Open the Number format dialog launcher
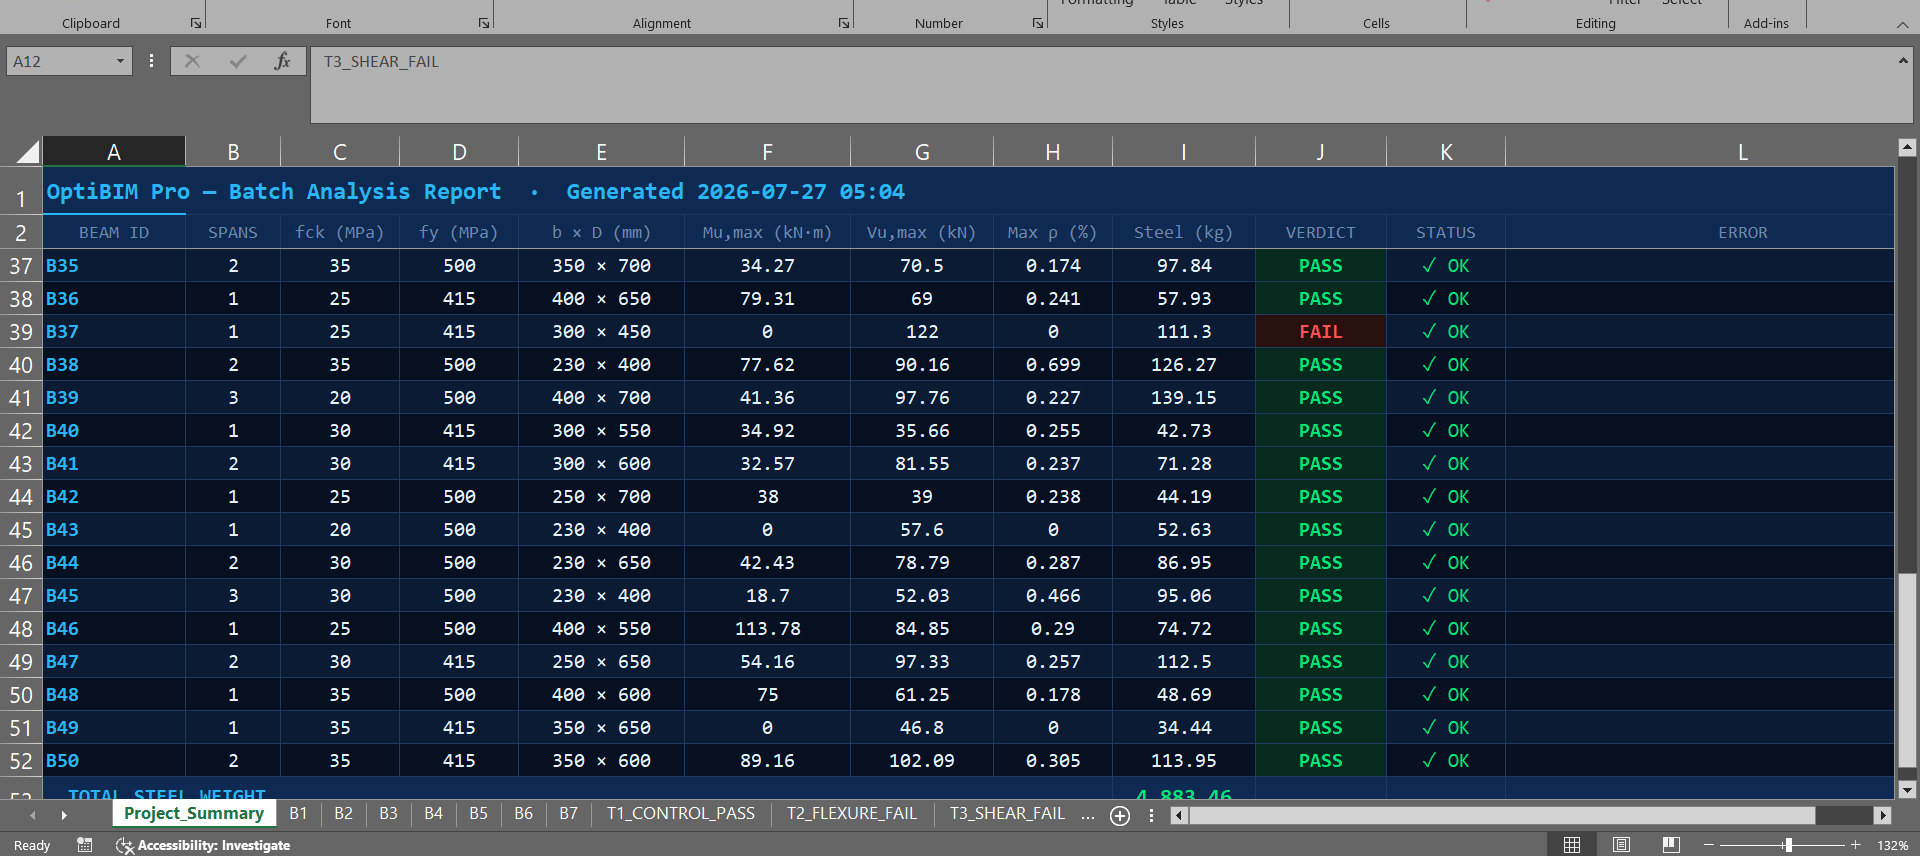The image size is (1920, 856). coord(1038,23)
